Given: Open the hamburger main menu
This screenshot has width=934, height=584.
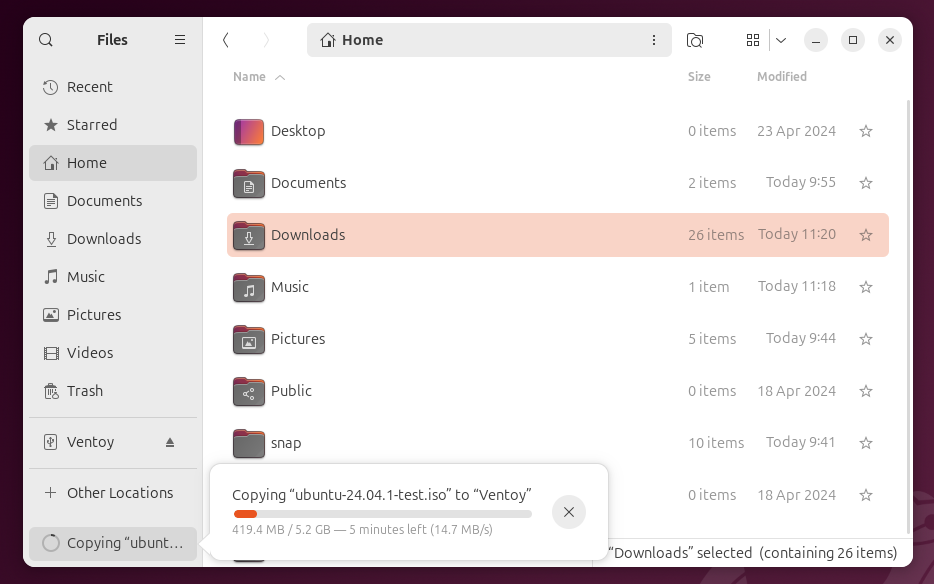Looking at the screenshot, I should (180, 40).
